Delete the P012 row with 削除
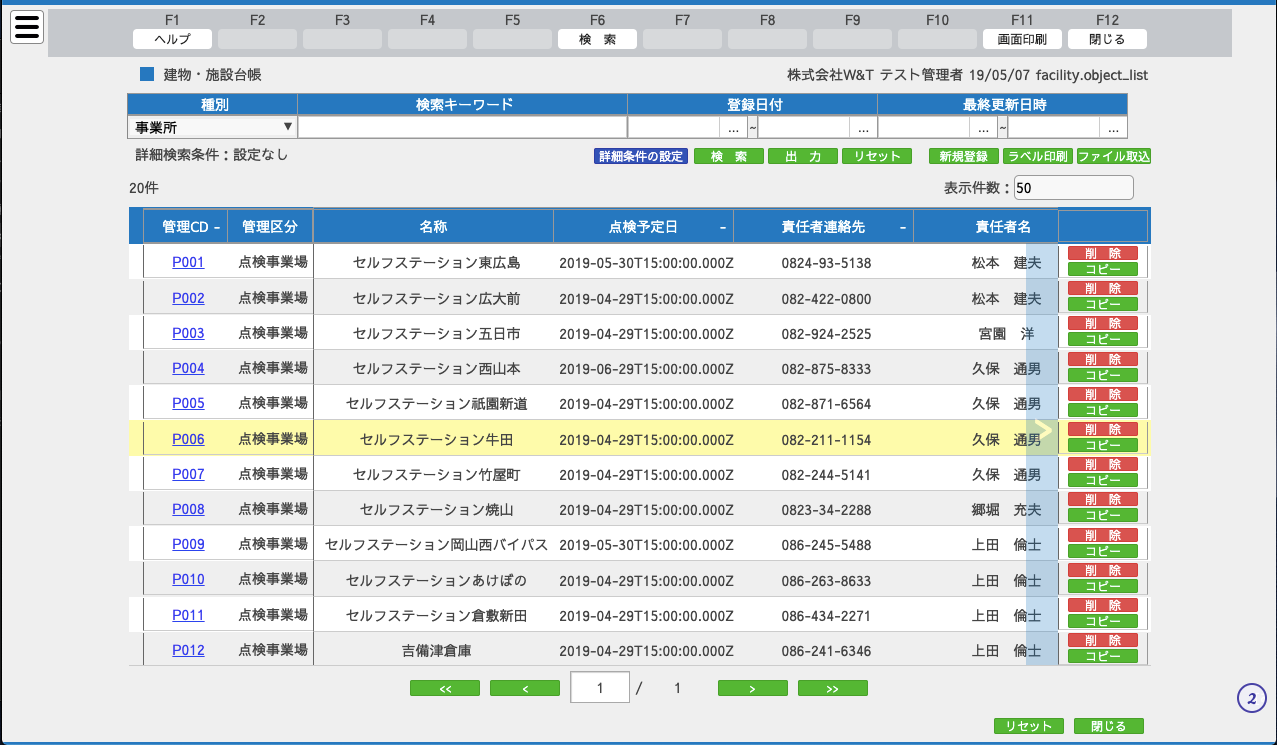The height and width of the screenshot is (745, 1277). click(x=1103, y=641)
